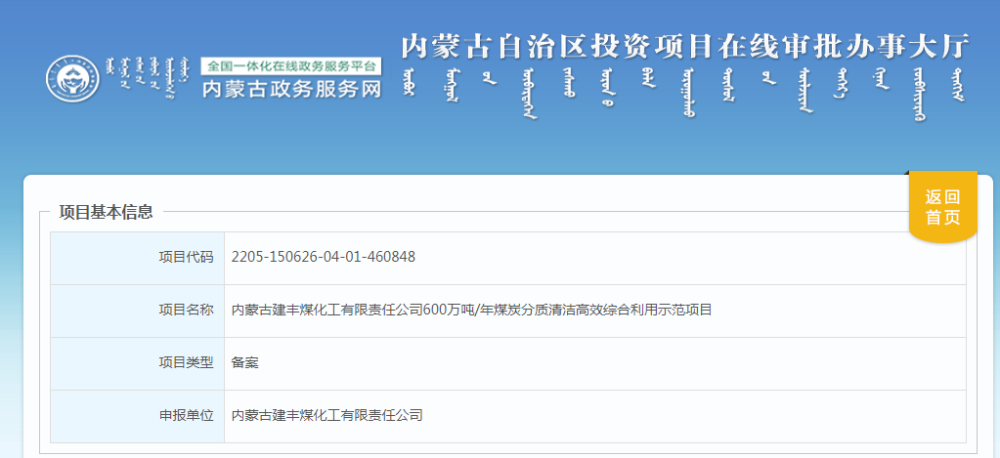1000x458 pixels.
Task: Click the 项目基本信息 section heading
Action: click(x=106, y=211)
